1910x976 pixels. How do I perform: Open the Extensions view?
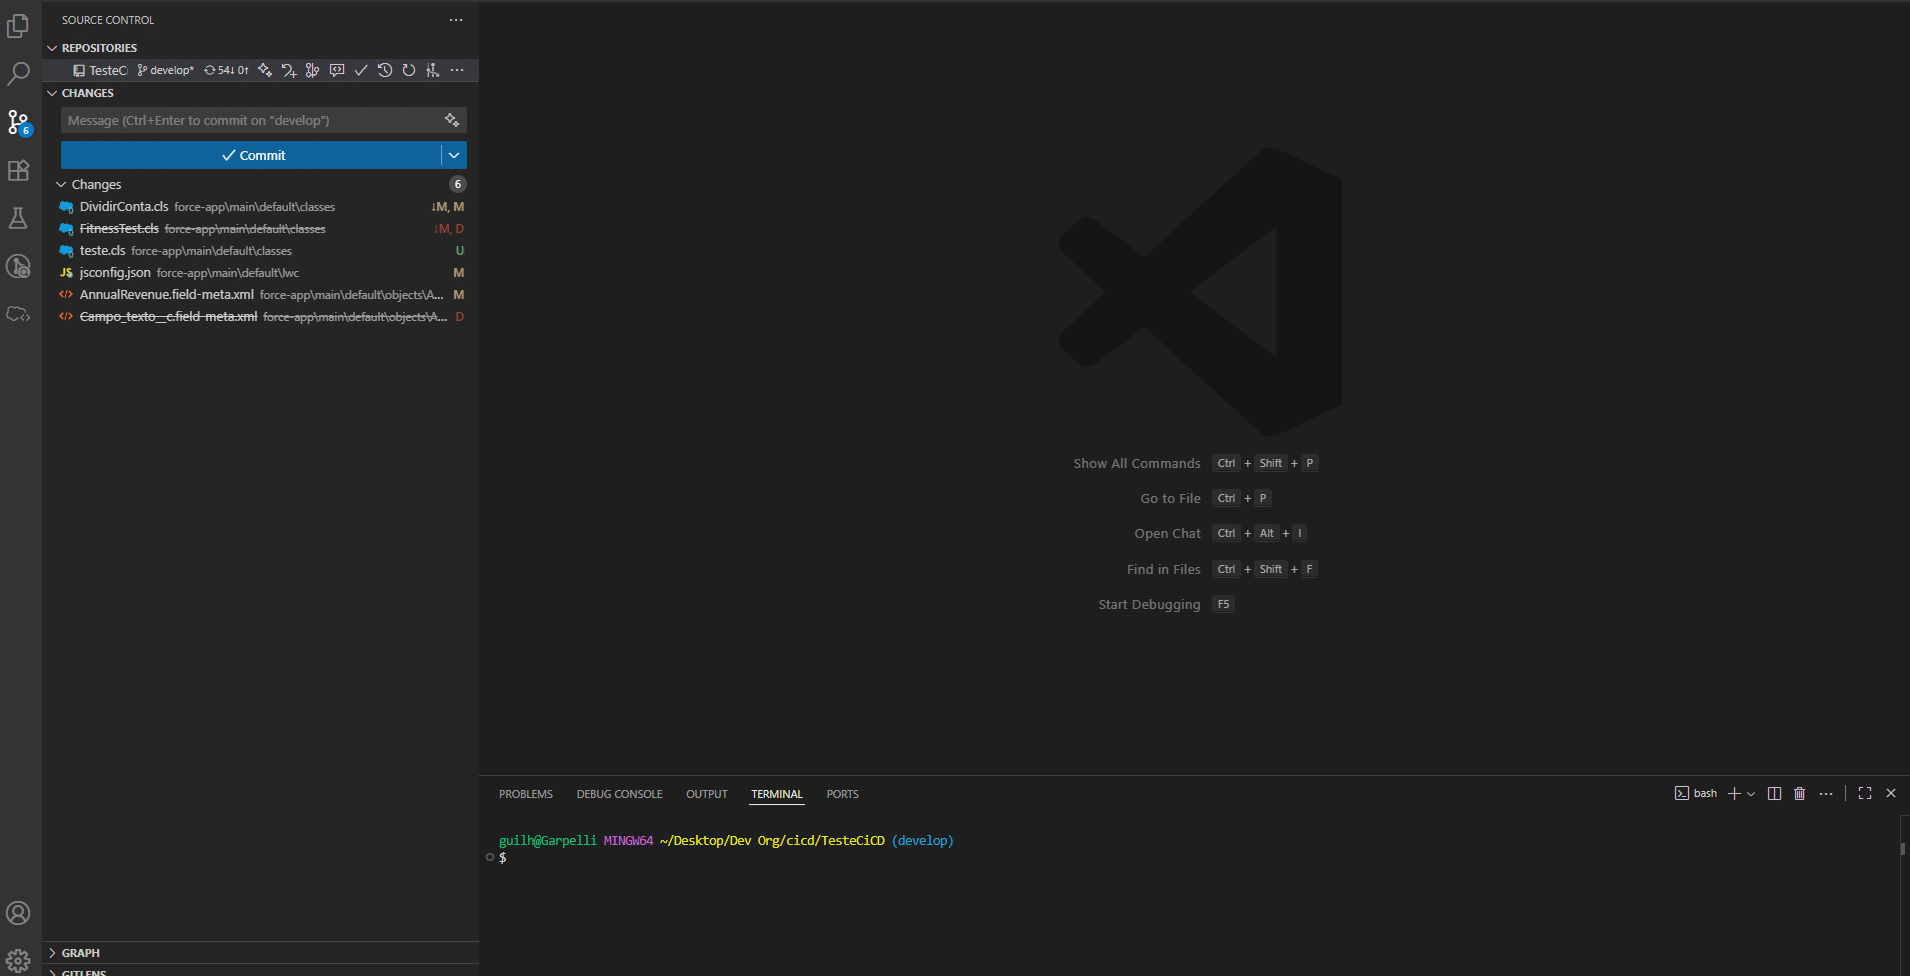coord(18,170)
